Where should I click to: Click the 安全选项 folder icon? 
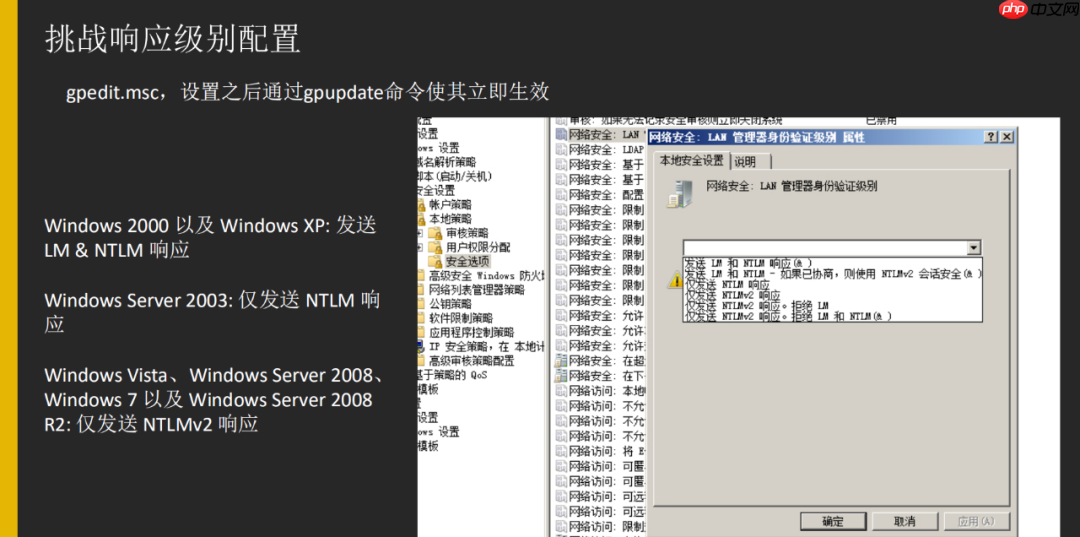pos(435,262)
